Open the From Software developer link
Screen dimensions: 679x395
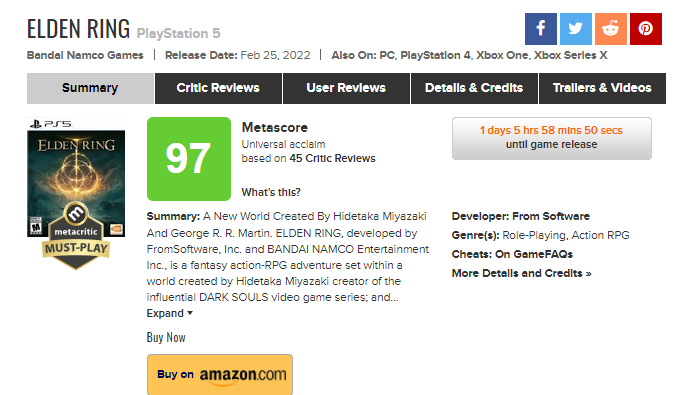[x=551, y=216]
